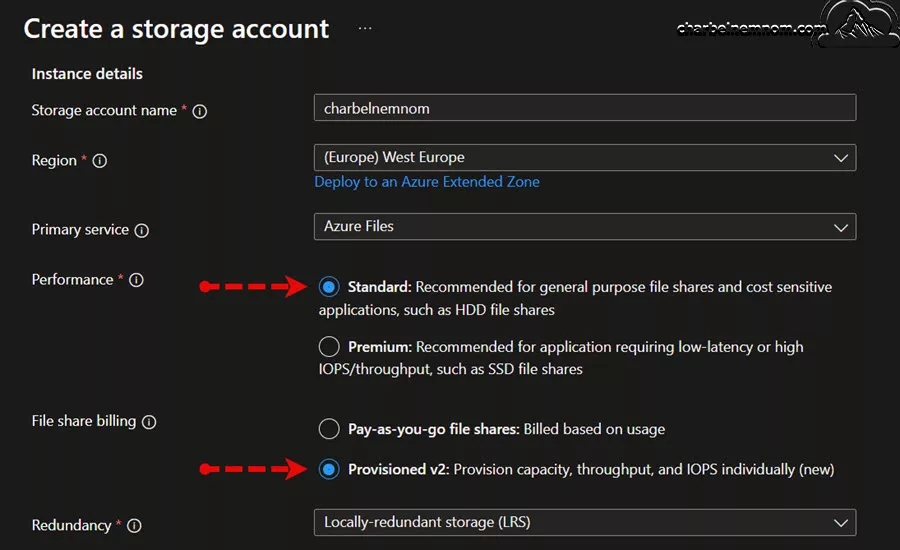Viewport: 900px width, 550px height.
Task: Click the File share billing label
Action: [x=84, y=421]
